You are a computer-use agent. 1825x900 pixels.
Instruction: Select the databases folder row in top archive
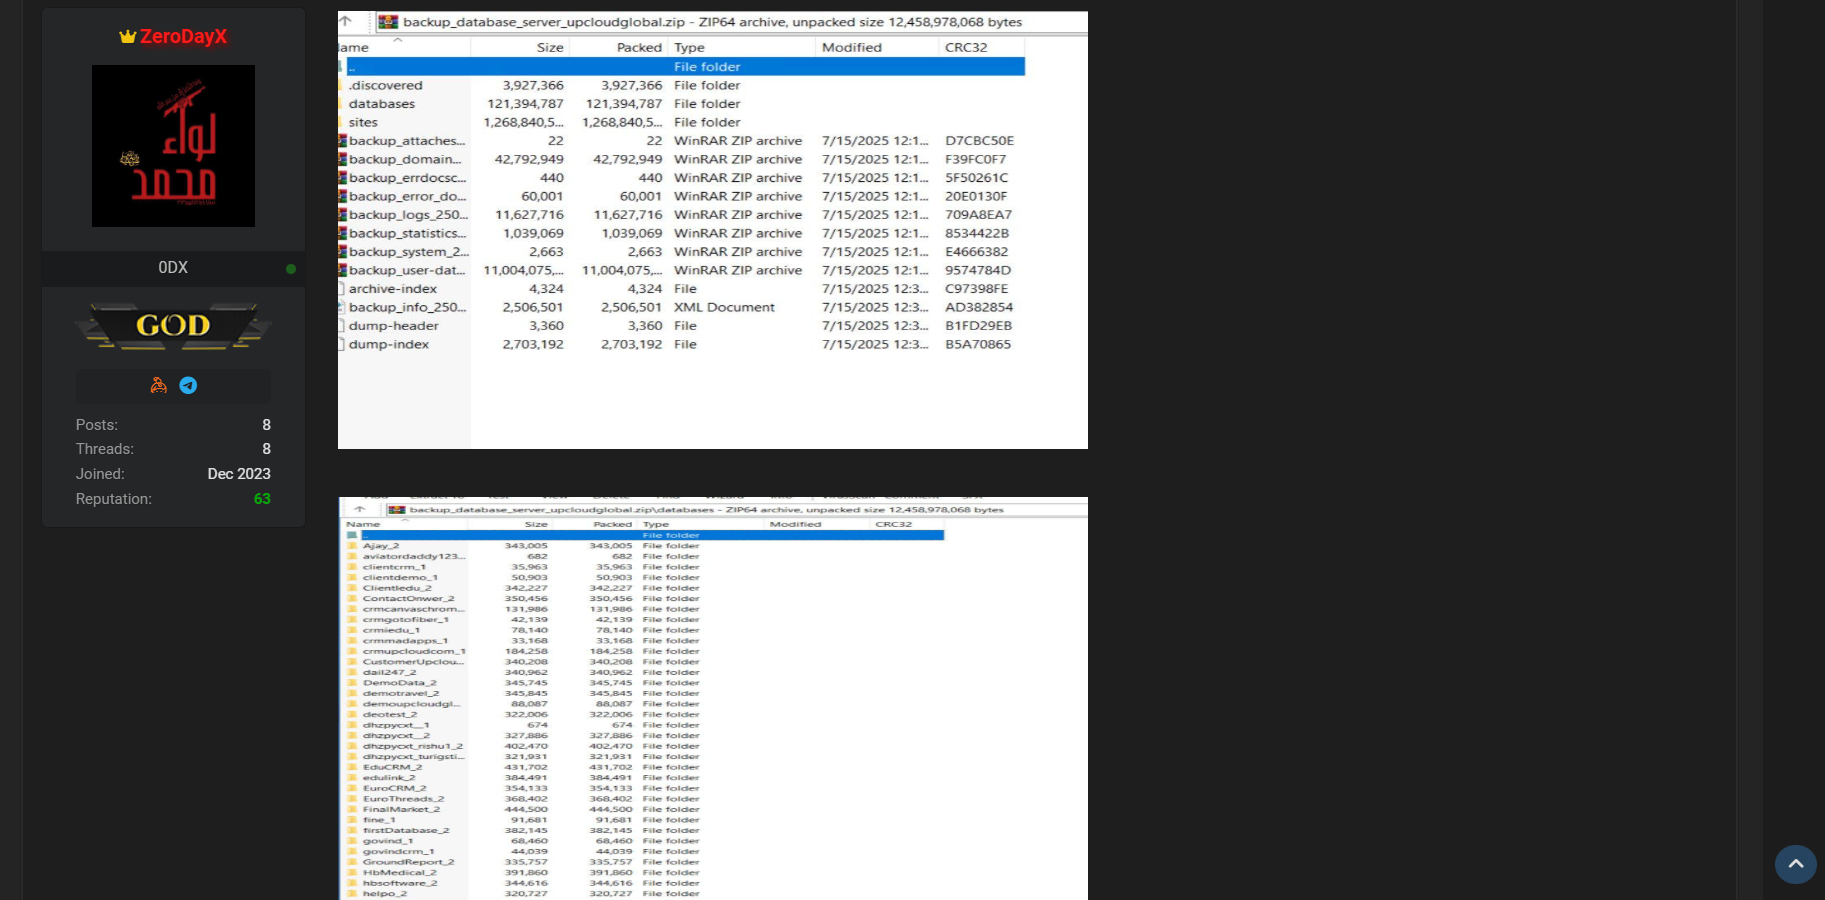(x=382, y=104)
